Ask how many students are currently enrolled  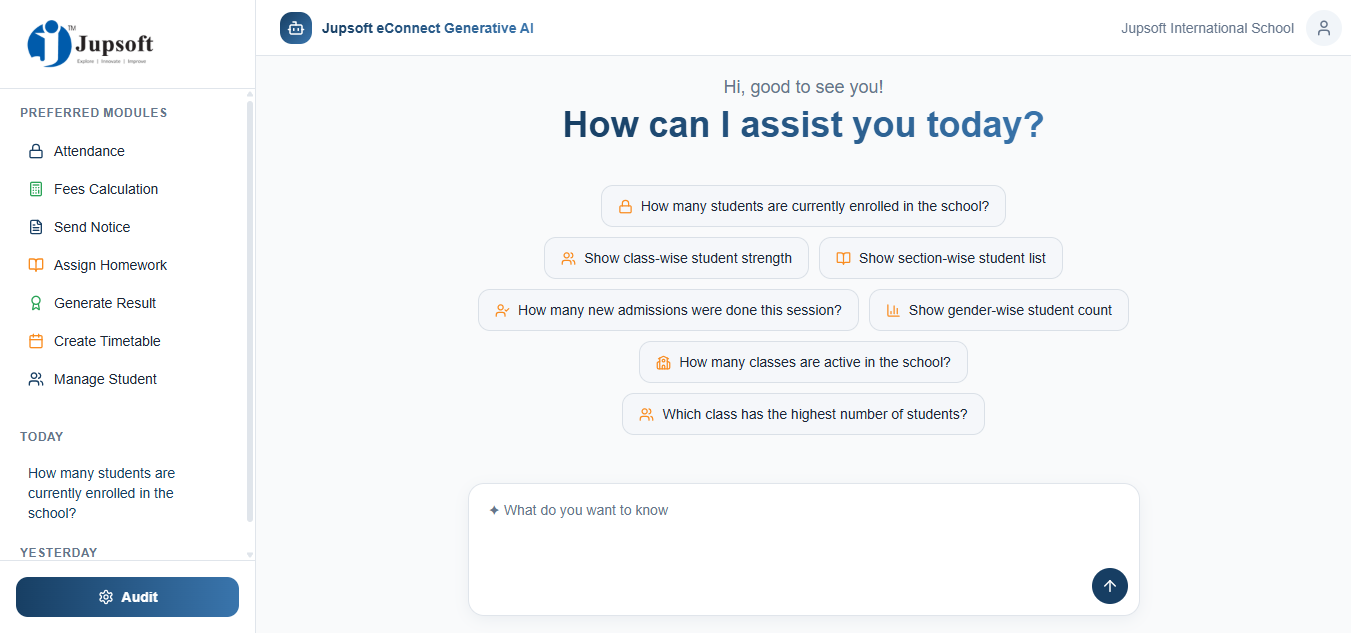pyautogui.click(x=803, y=206)
